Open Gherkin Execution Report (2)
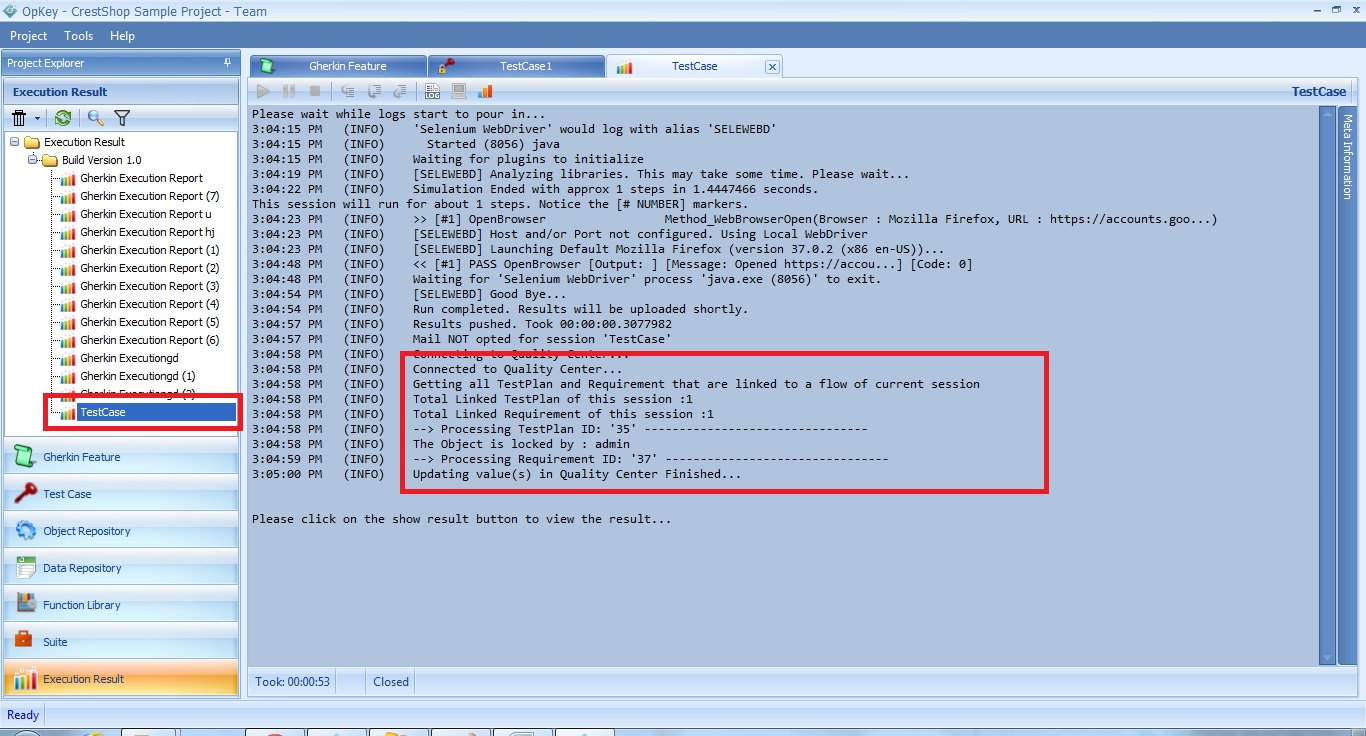The image size is (1366, 736). pos(150,268)
